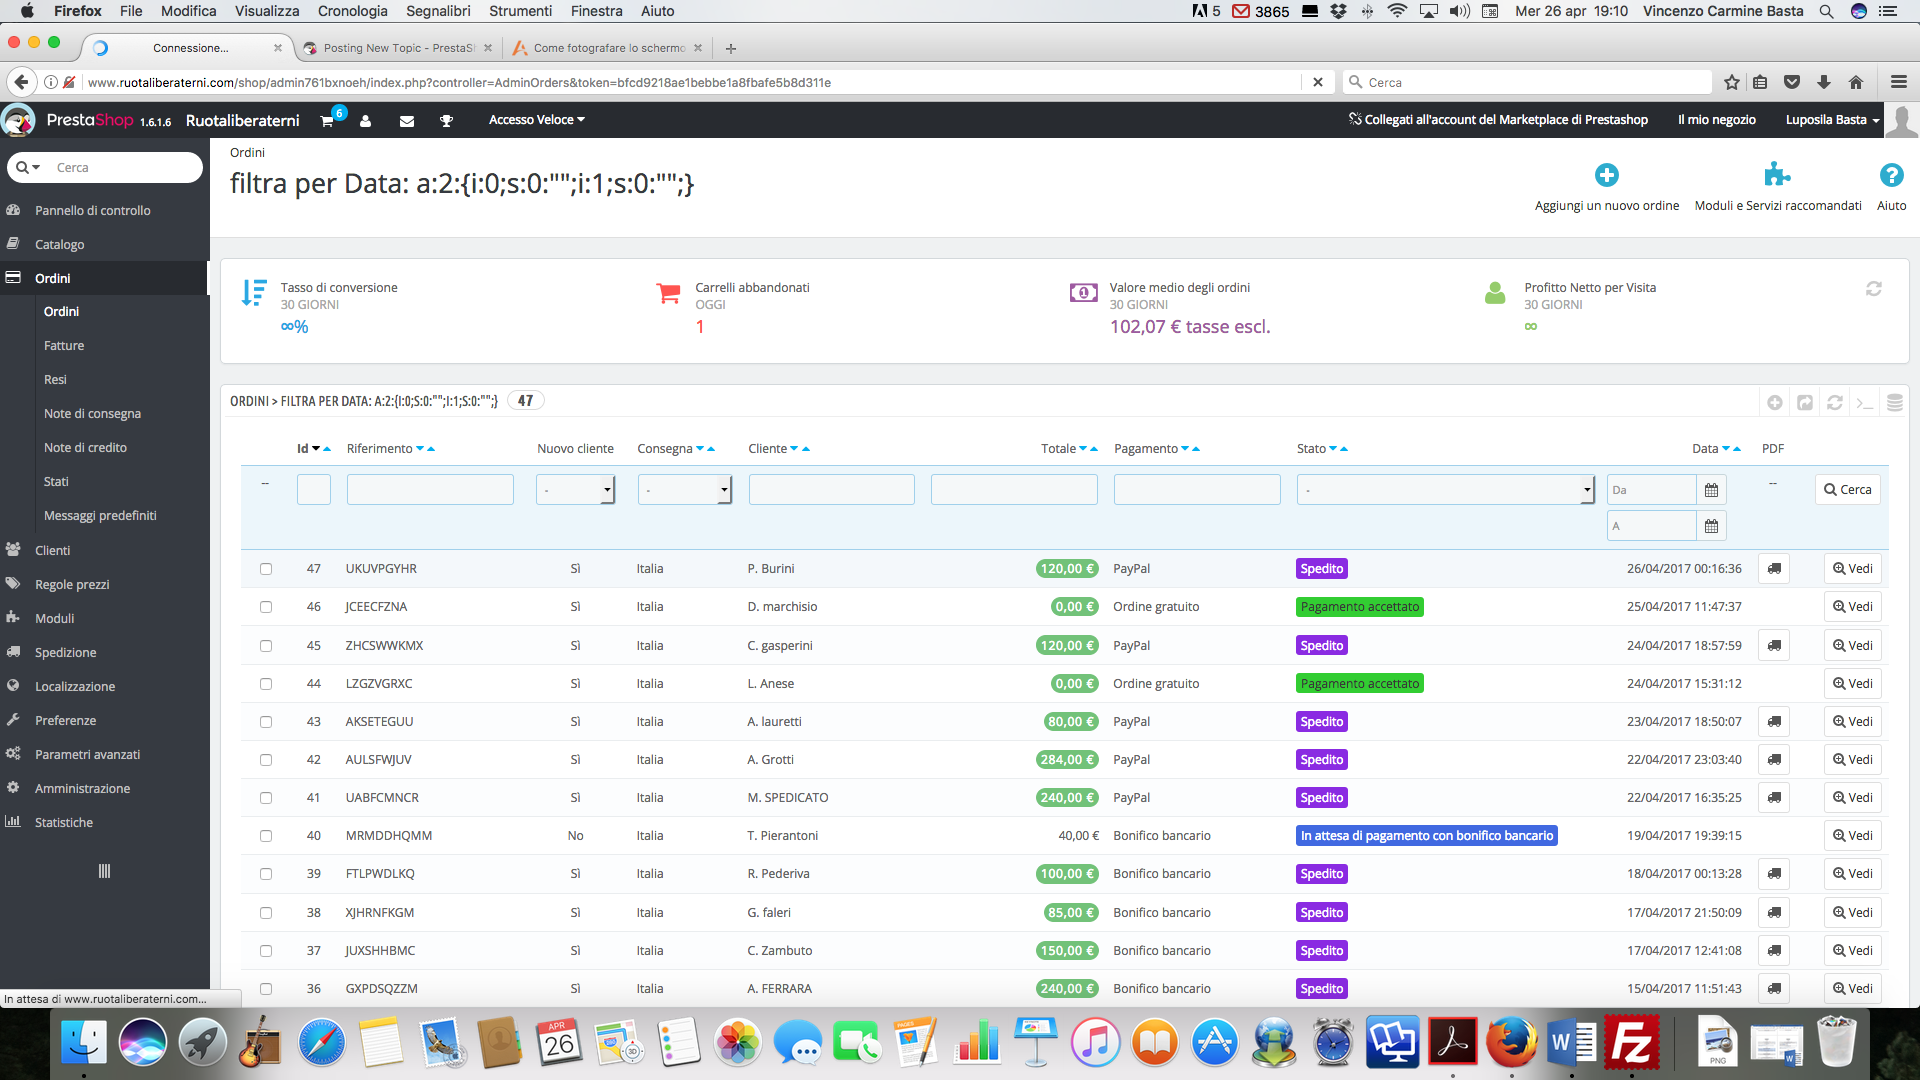Click the Aiuto help question icon
This screenshot has height=1080, width=1920.
coord(1890,175)
